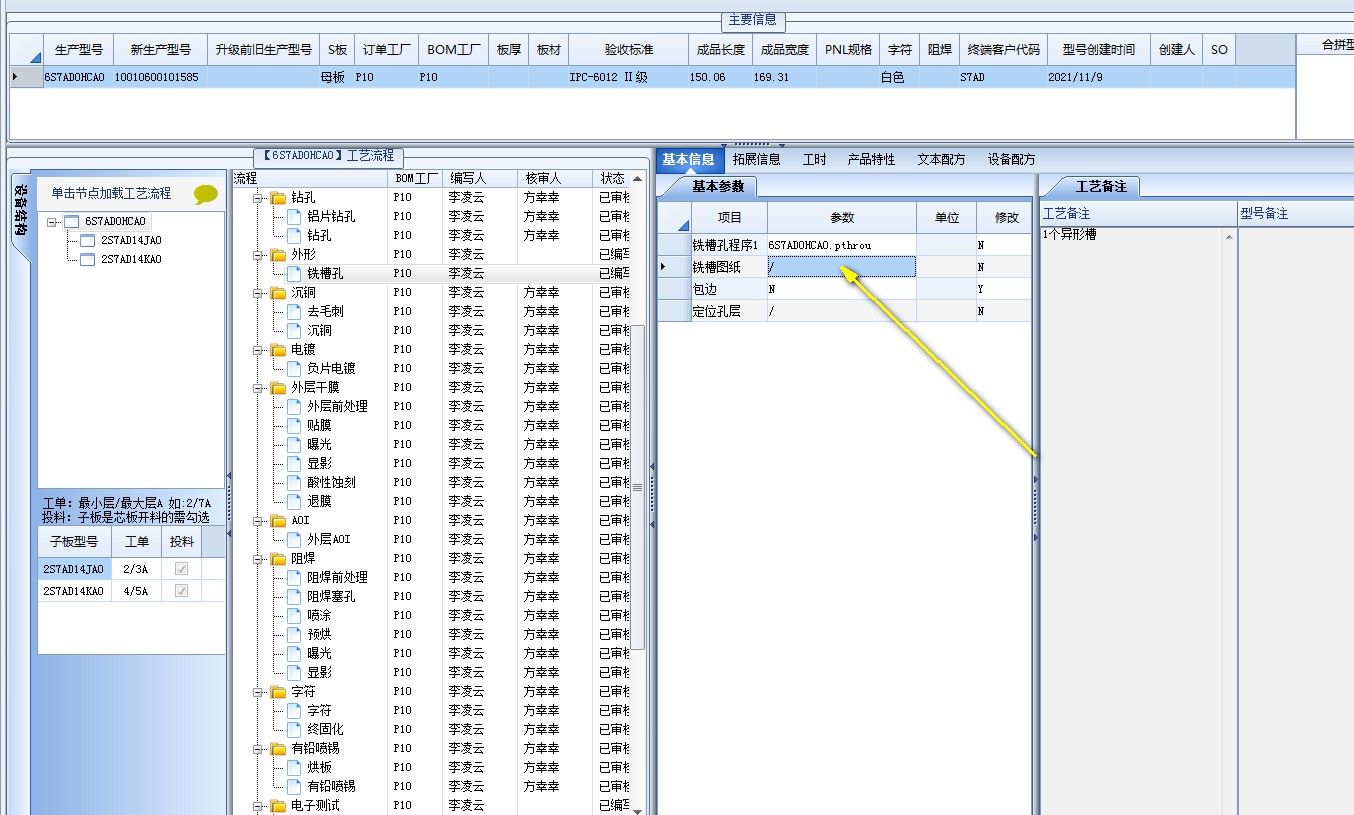
Task: Click the document icon beside 贴膜
Action: pos(294,426)
